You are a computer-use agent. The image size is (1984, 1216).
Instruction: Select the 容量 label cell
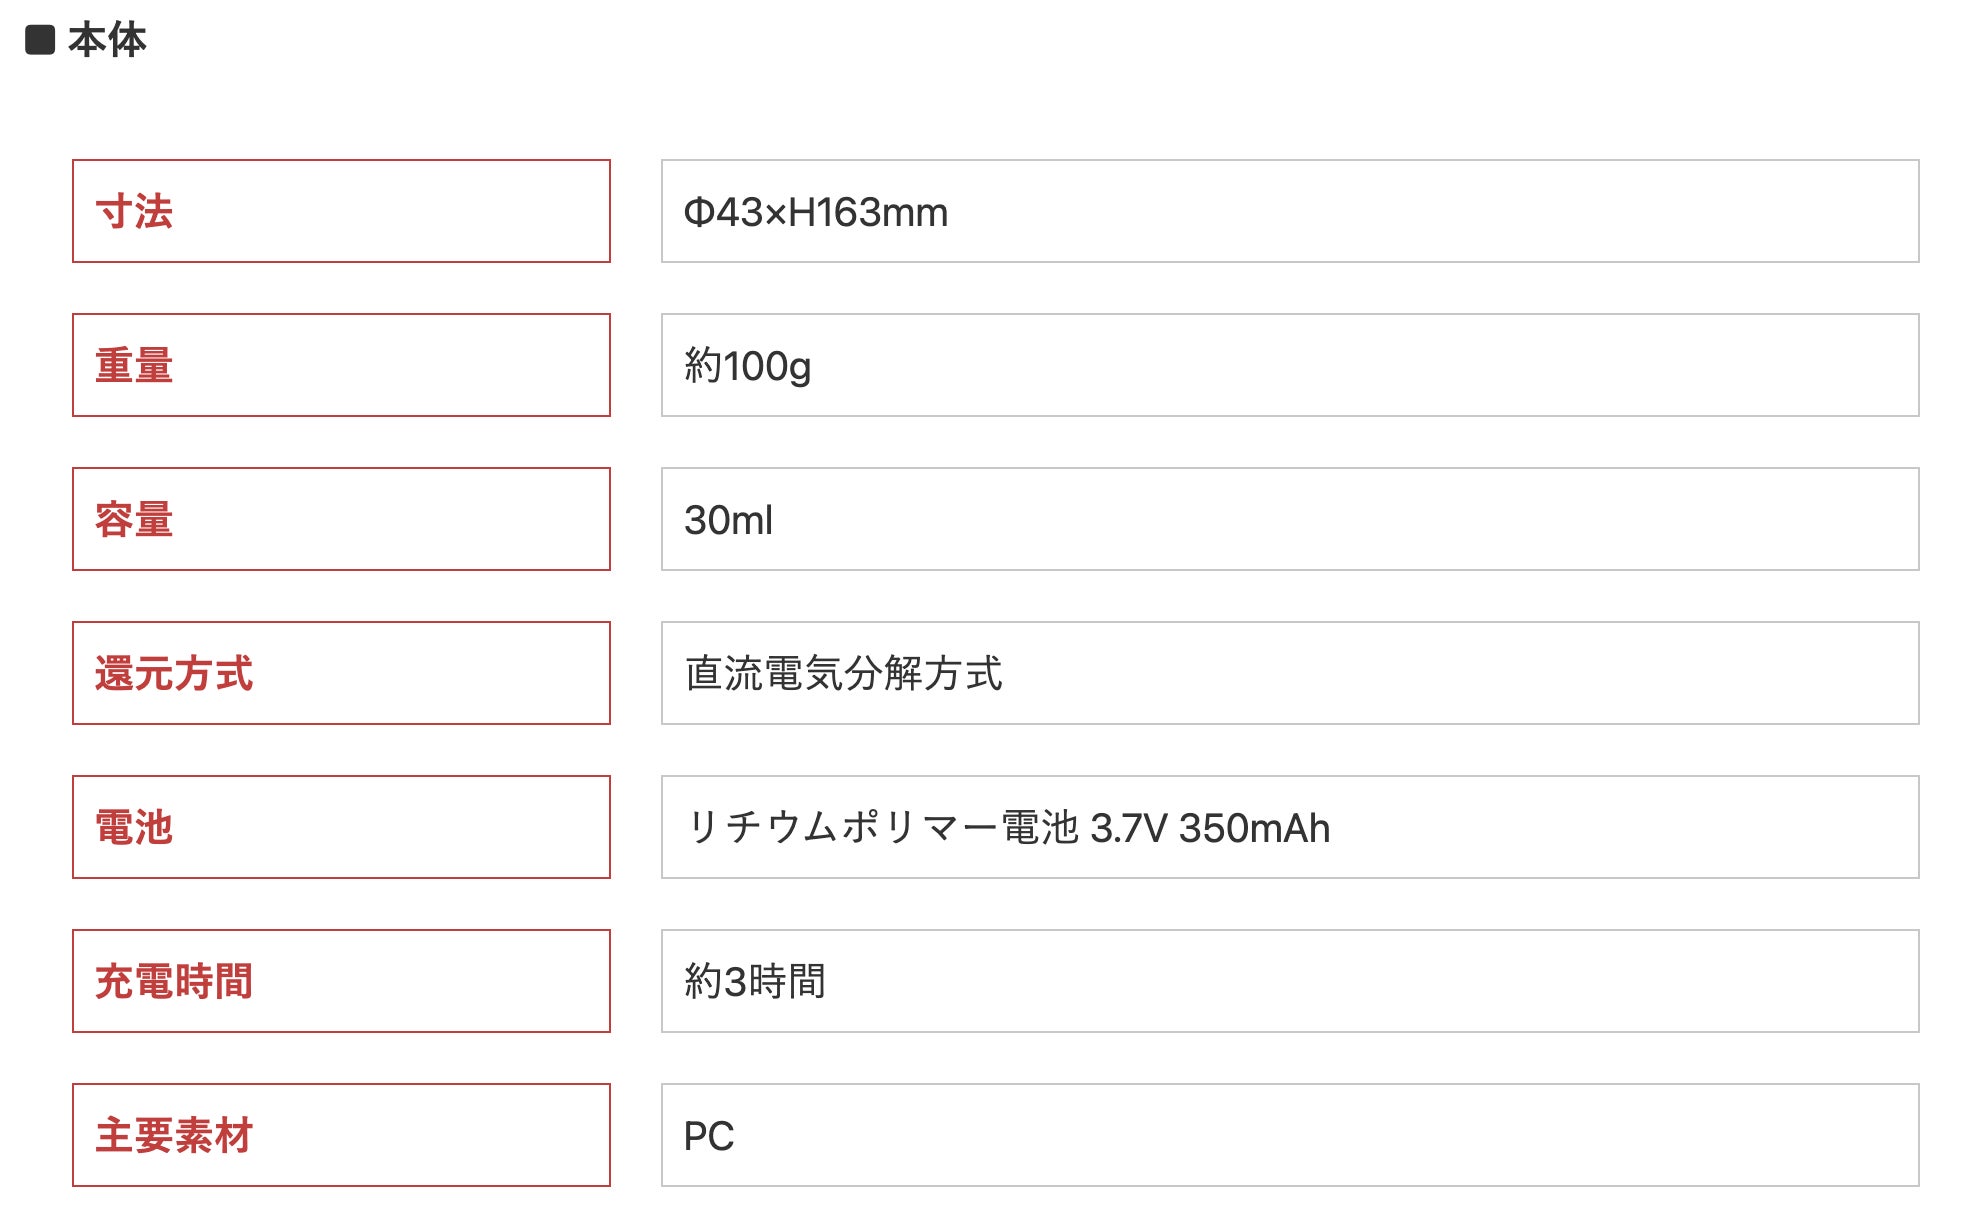click(340, 519)
